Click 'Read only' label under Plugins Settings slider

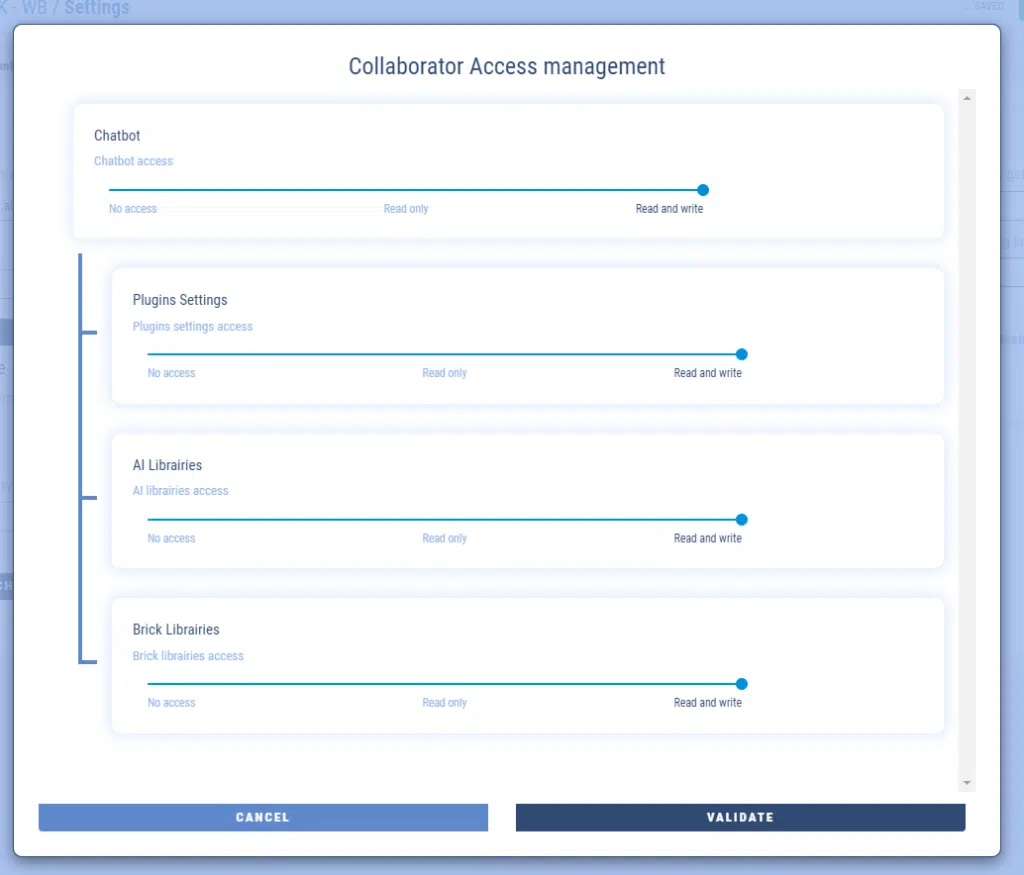(x=444, y=373)
